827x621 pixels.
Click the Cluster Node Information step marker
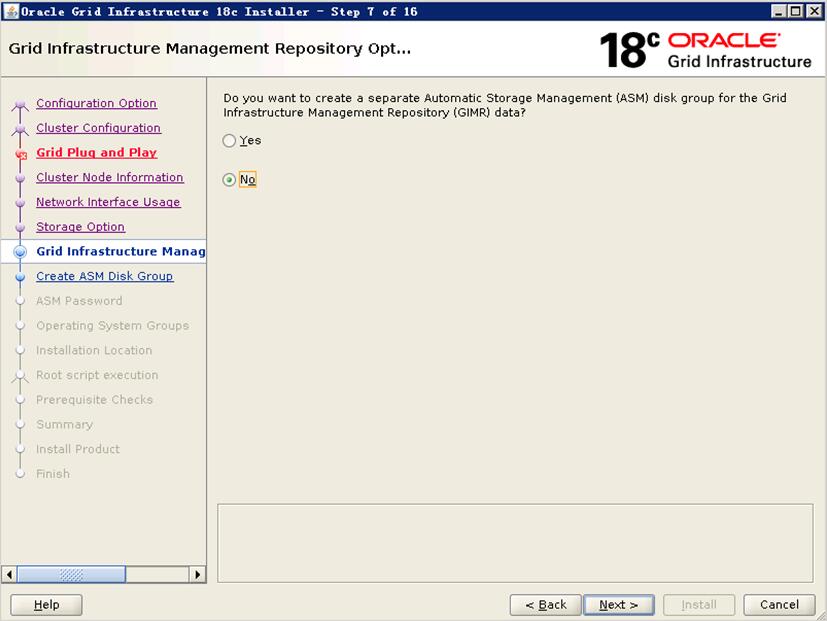[x=20, y=178]
